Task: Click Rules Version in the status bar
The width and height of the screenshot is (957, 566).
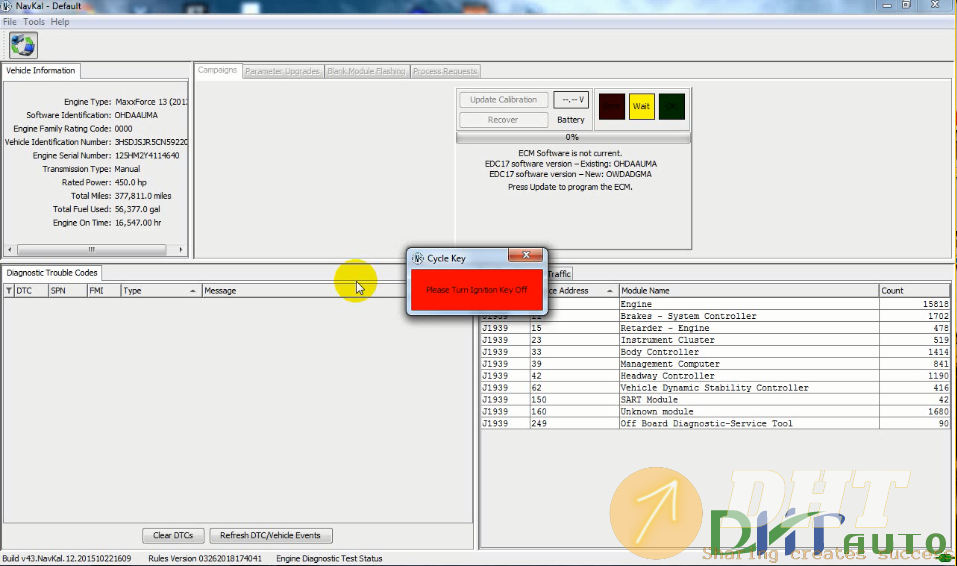Action: (x=205, y=559)
